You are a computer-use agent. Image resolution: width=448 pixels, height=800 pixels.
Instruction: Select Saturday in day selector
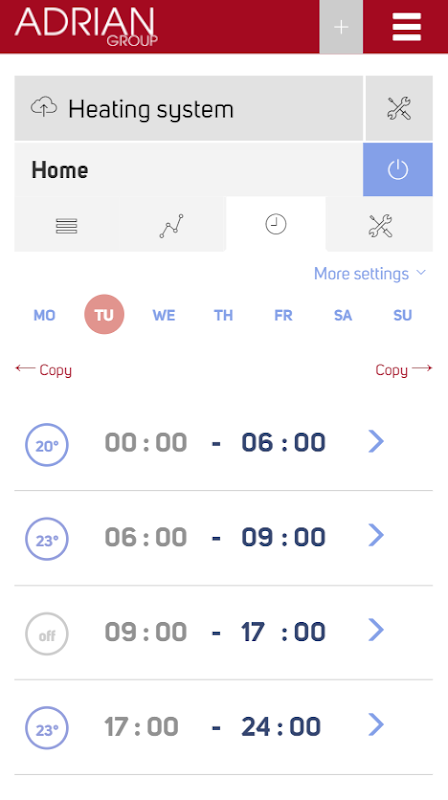click(343, 315)
